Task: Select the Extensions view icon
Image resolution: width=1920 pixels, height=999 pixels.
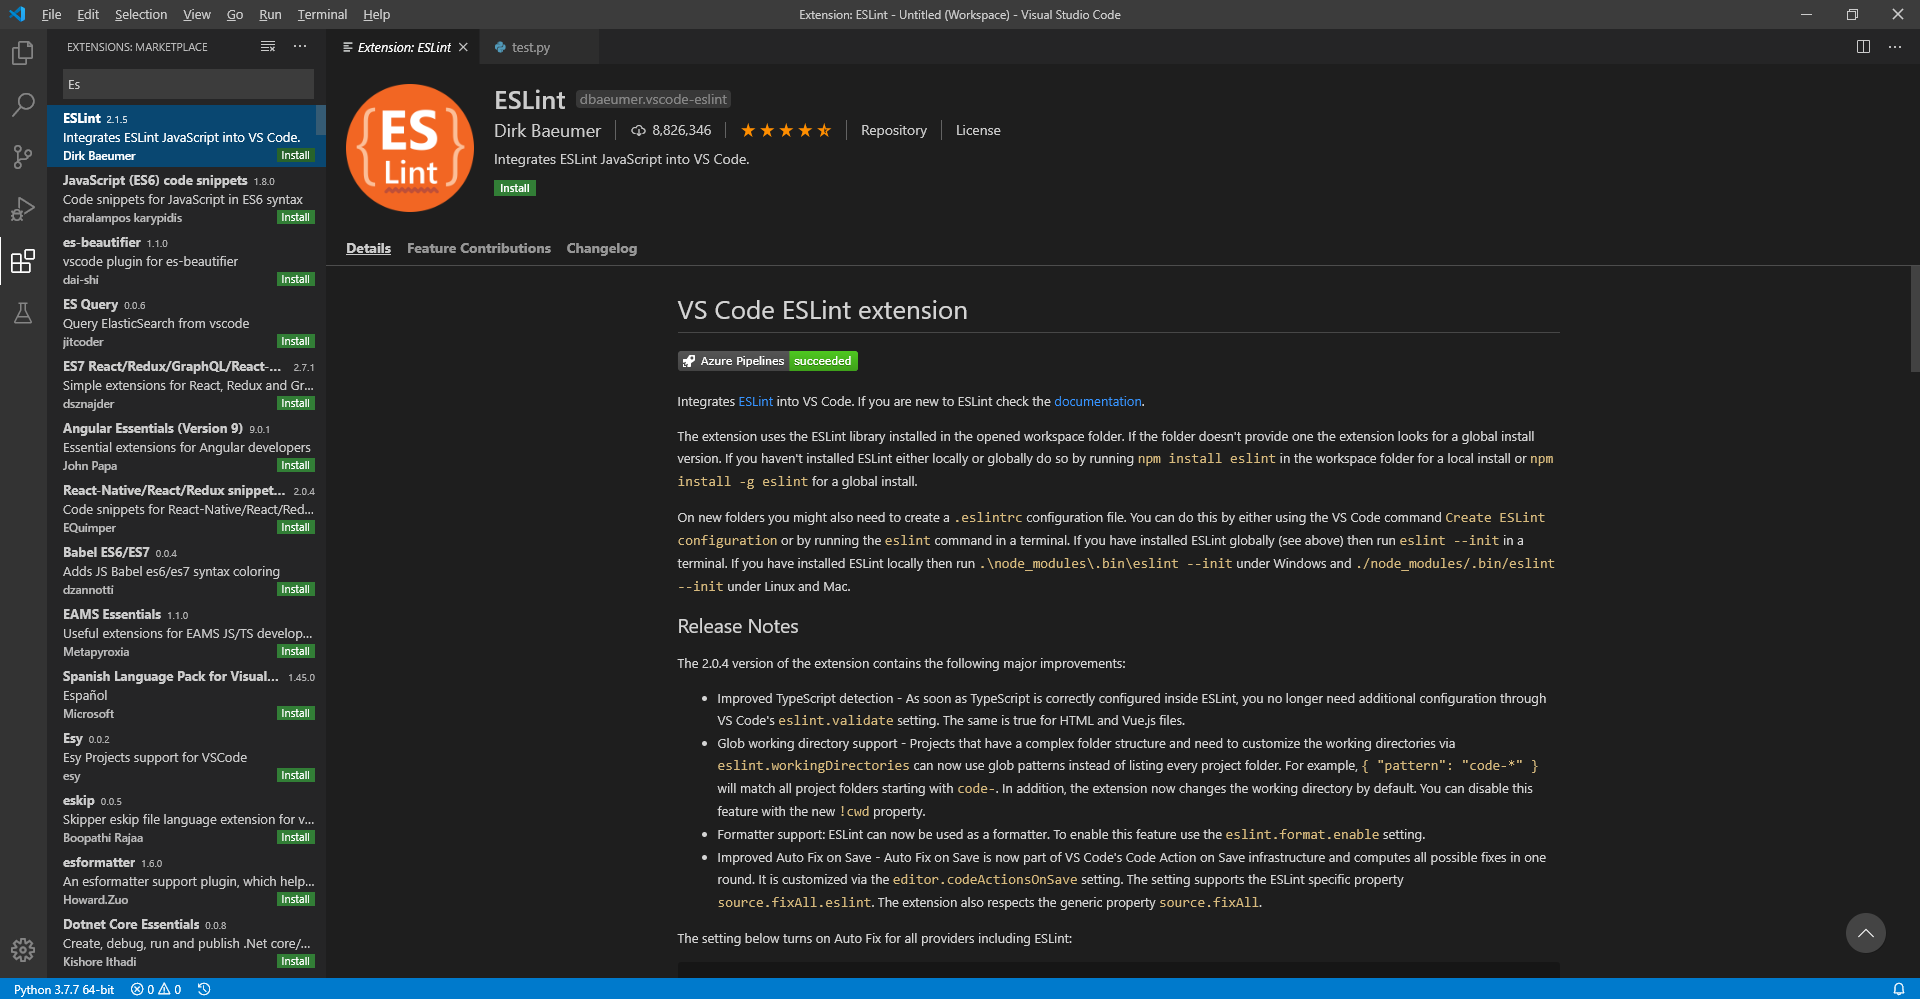Action: [x=23, y=261]
